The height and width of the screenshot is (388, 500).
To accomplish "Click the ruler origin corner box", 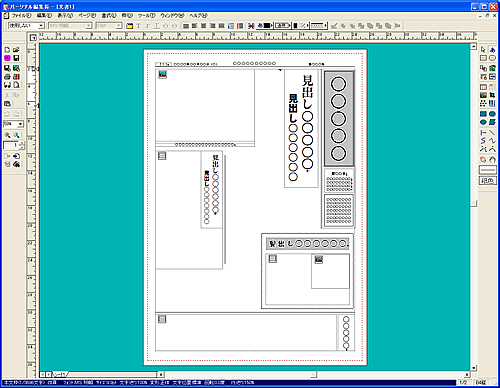I will 33,38.
